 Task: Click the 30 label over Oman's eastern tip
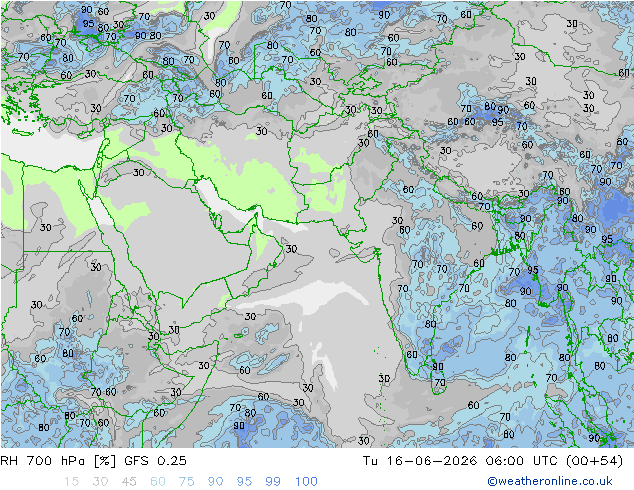click(291, 249)
